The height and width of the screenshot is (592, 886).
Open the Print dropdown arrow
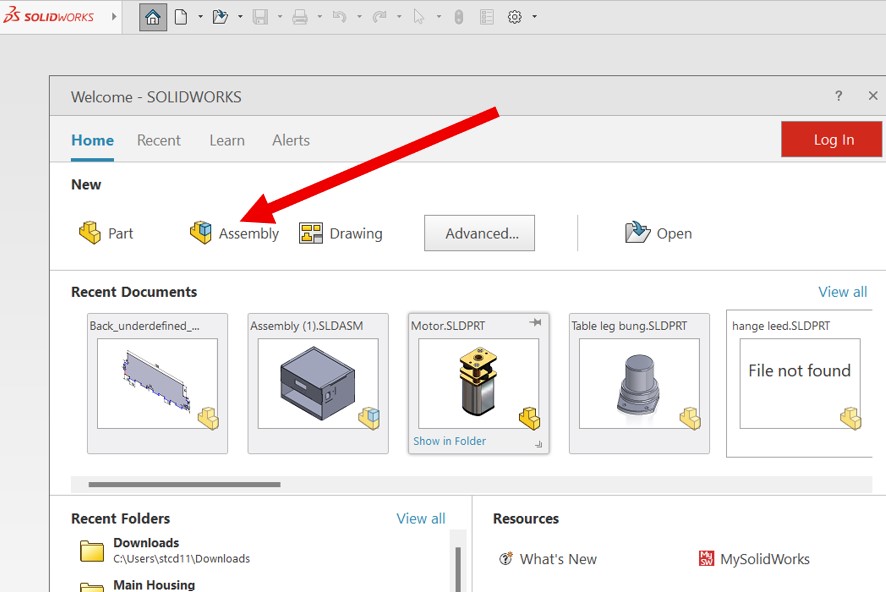point(320,17)
